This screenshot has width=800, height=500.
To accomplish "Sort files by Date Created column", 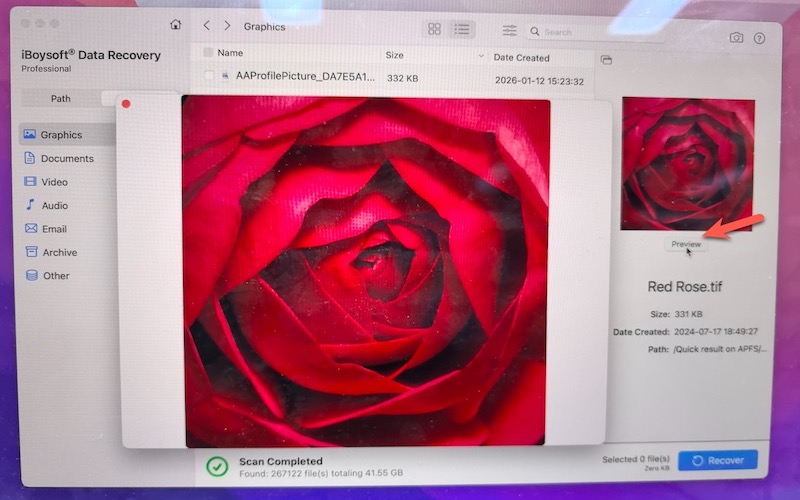I will tap(522, 58).
